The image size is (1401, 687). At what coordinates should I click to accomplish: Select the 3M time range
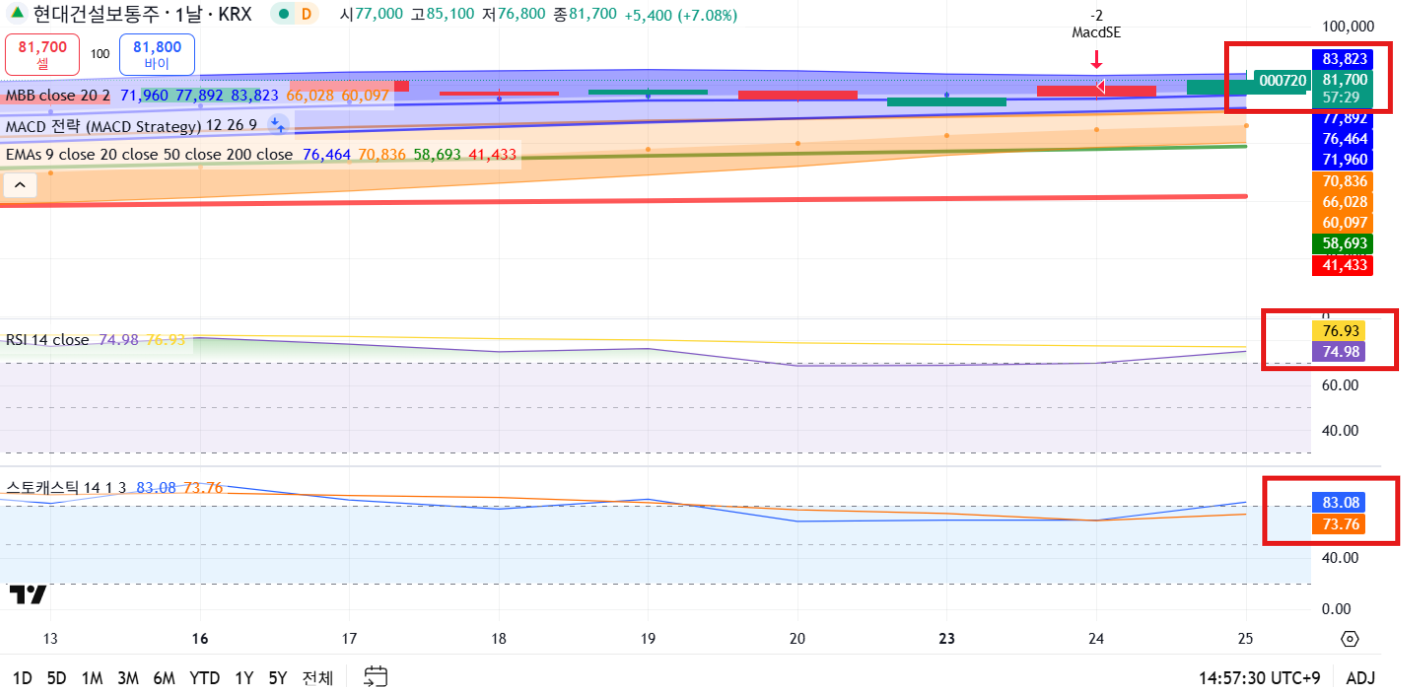click(128, 678)
